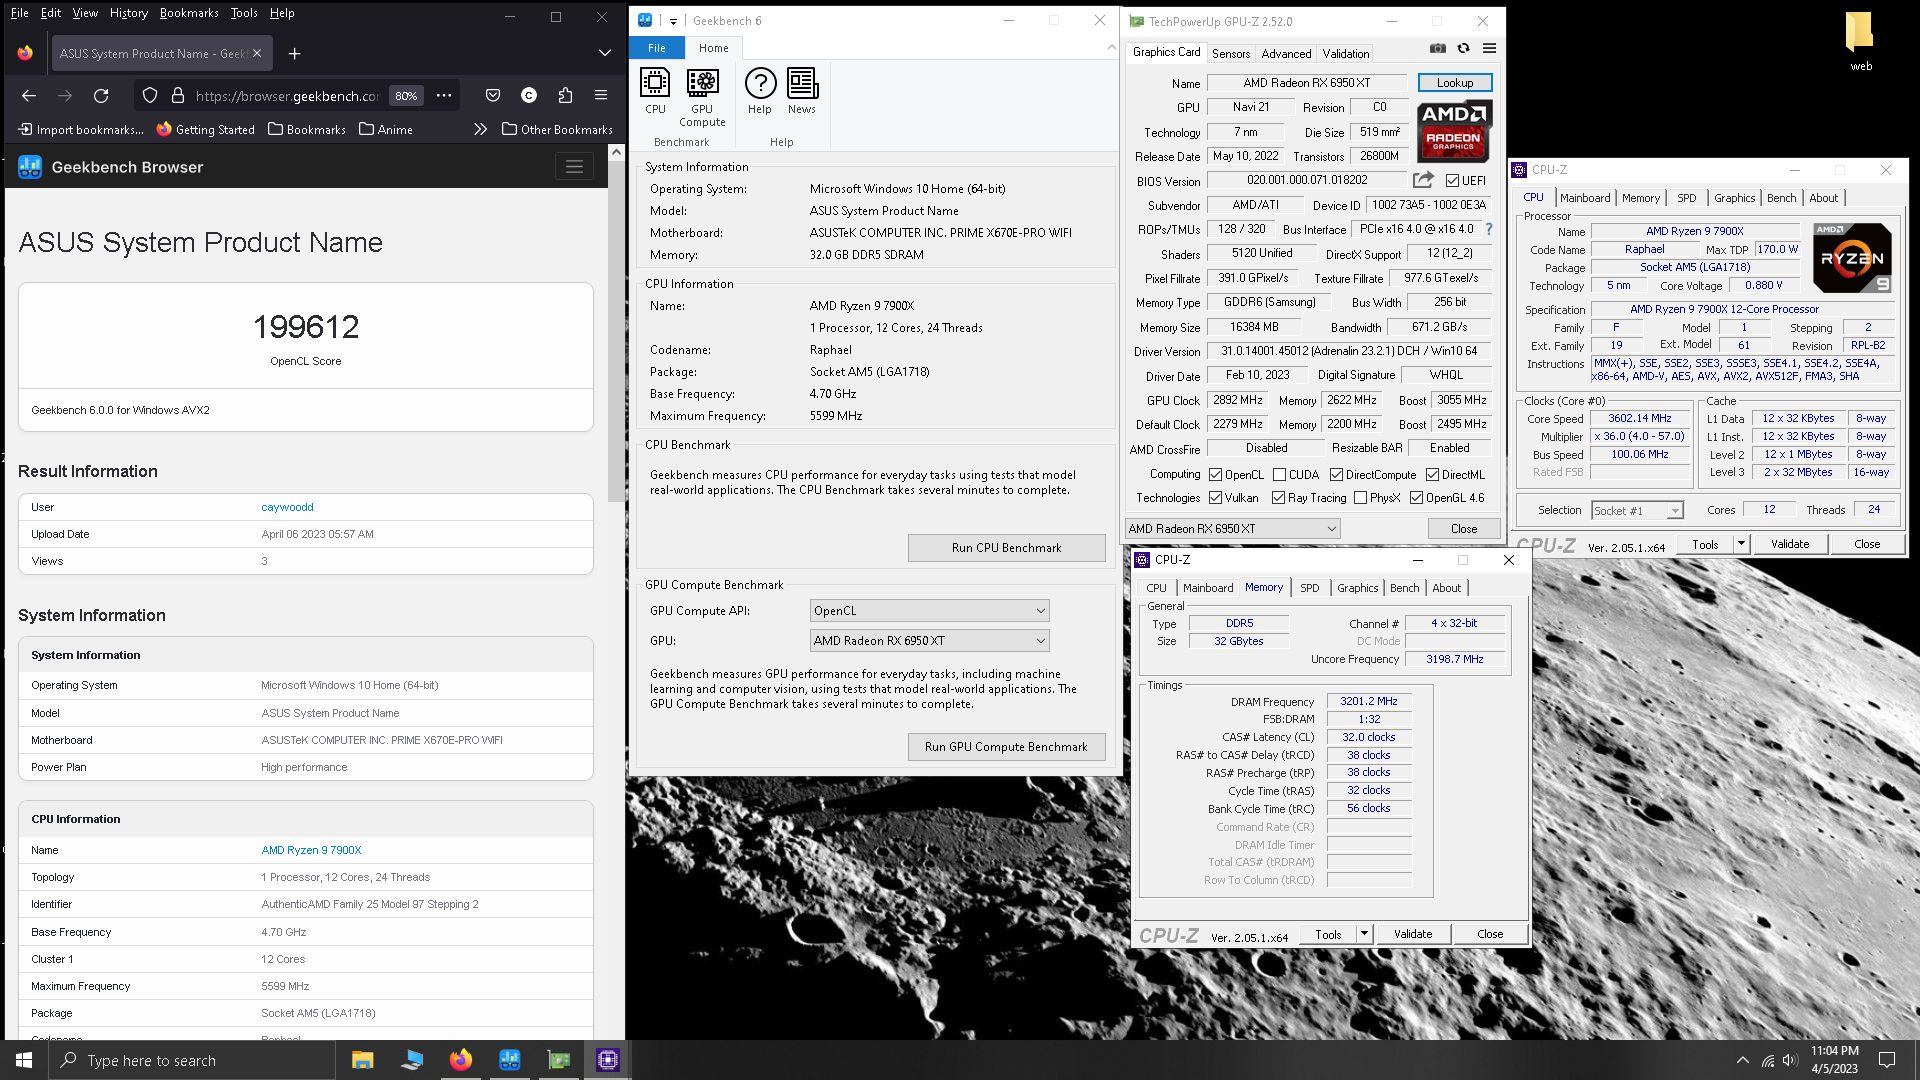Viewport: 1920px width, 1080px height.
Task: Open AMD Ryzen 9 7900X link
Action: tap(311, 850)
